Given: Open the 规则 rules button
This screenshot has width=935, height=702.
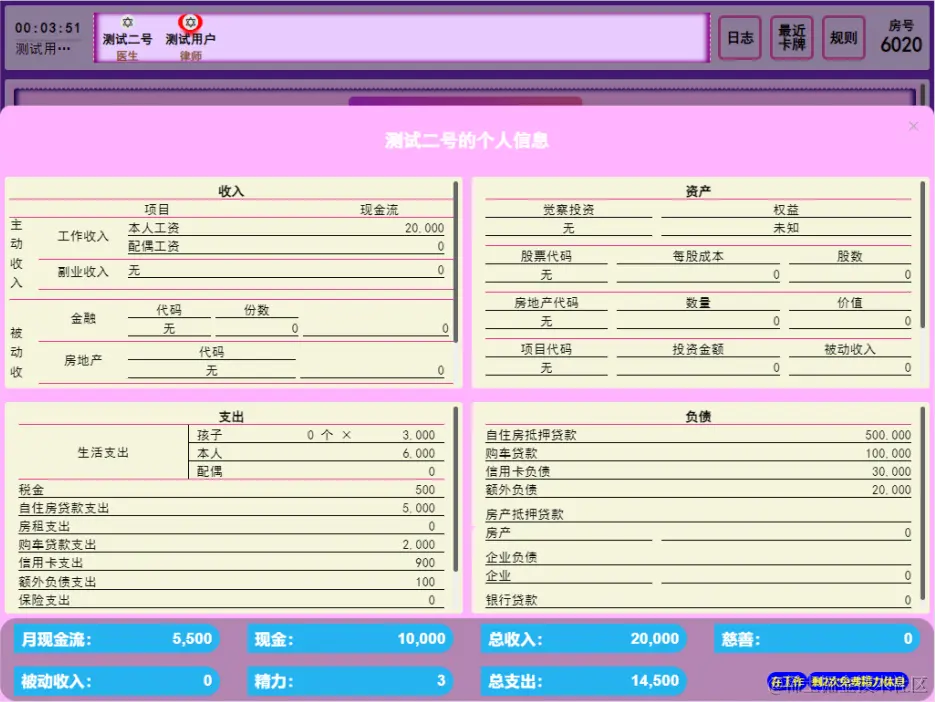Looking at the screenshot, I should pos(843,38).
